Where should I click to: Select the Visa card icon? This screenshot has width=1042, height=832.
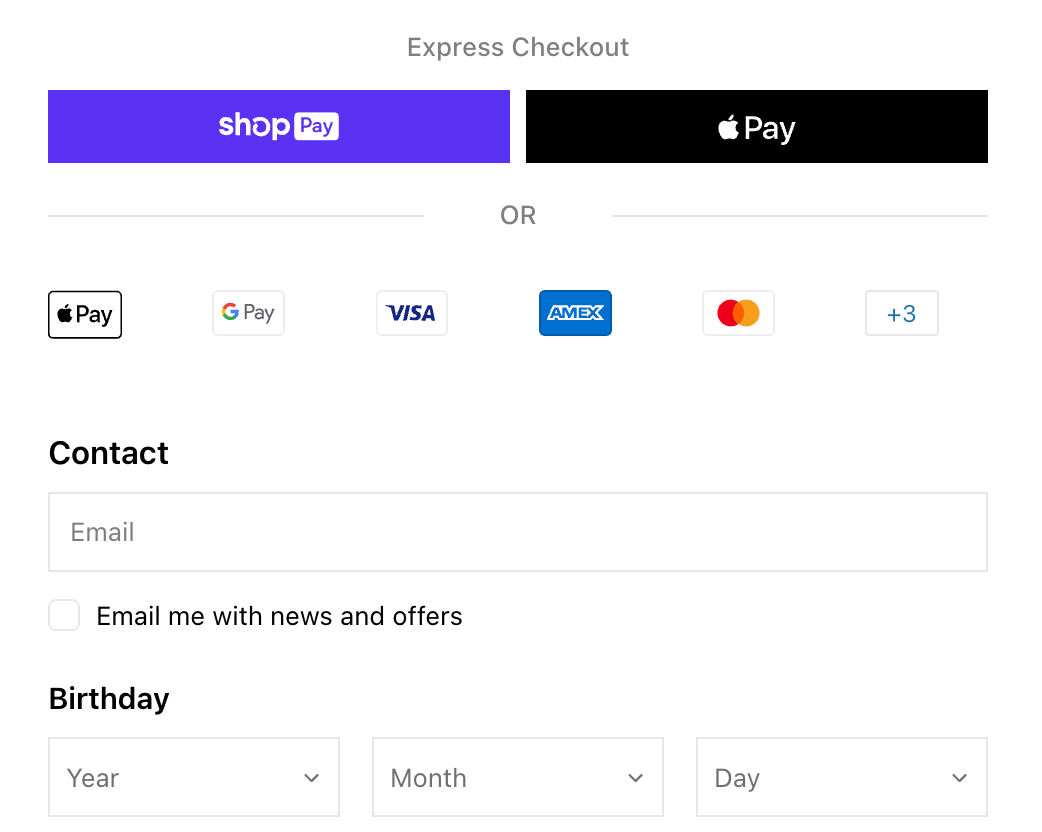pyautogui.click(x=411, y=312)
